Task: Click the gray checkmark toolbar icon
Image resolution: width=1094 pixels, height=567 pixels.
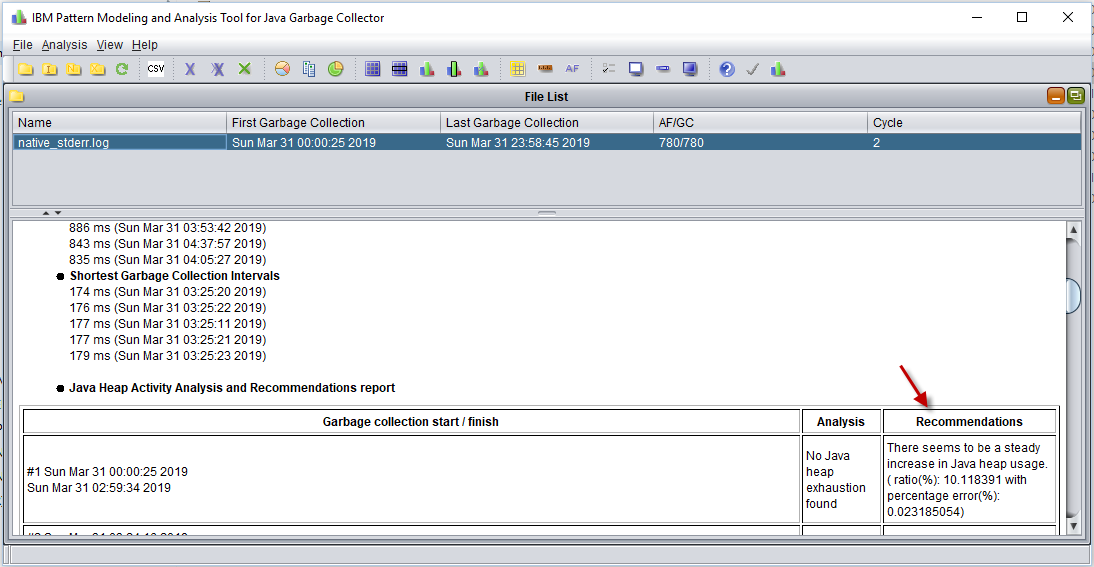Action: coord(752,69)
